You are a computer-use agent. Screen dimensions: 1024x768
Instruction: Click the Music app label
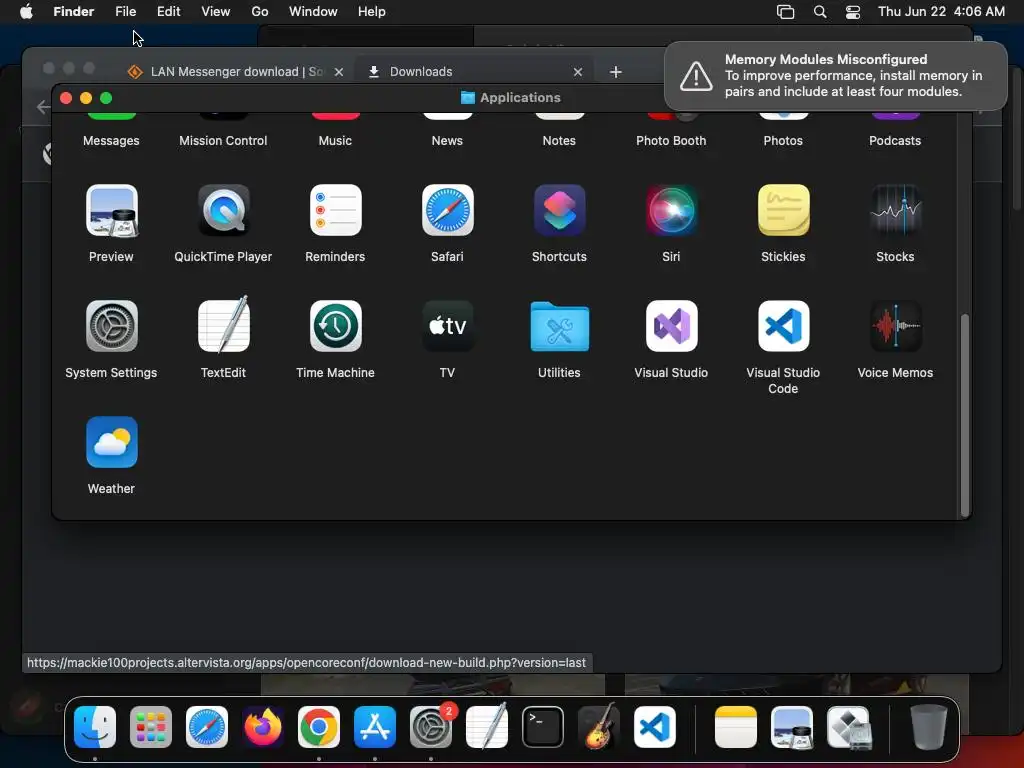335,141
